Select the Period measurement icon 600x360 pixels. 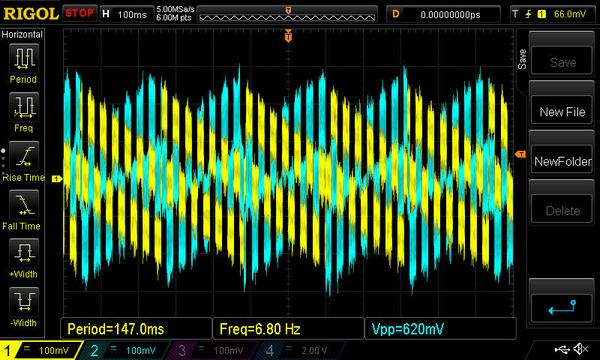(x=24, y=58)
